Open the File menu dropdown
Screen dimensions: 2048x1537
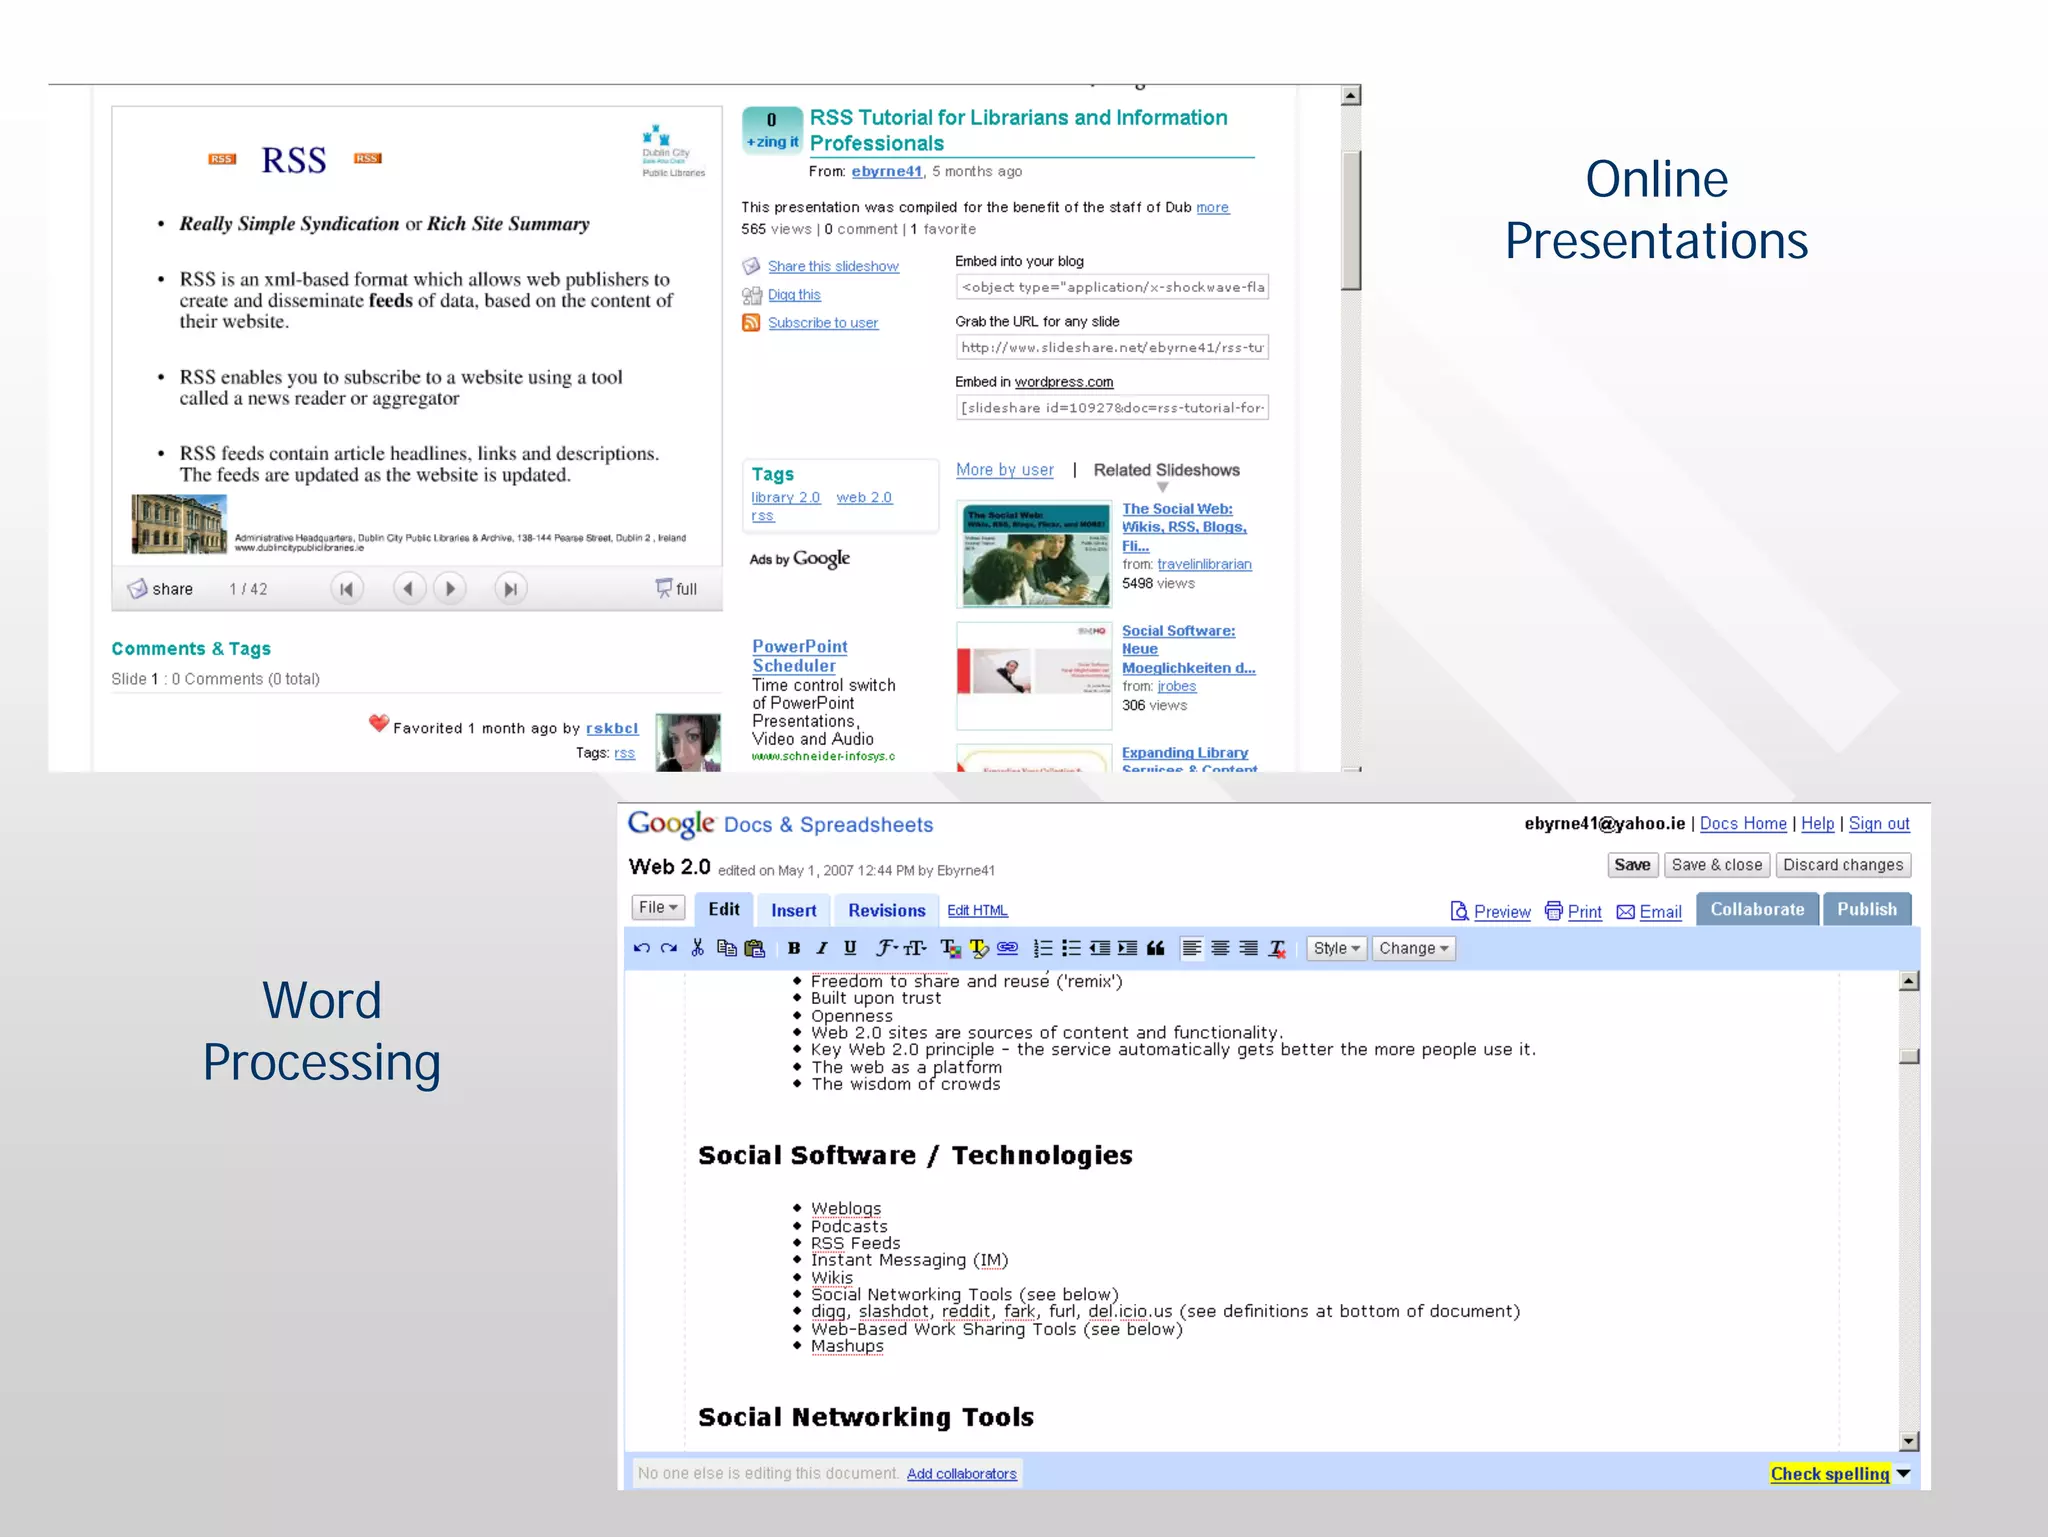pyautogui.click(x=658, y=907)
